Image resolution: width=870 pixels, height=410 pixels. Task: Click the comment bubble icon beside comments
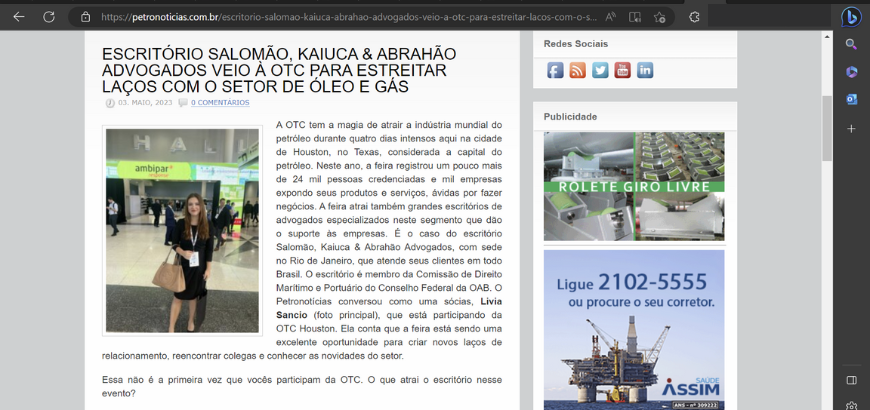(x=183, y=103)
